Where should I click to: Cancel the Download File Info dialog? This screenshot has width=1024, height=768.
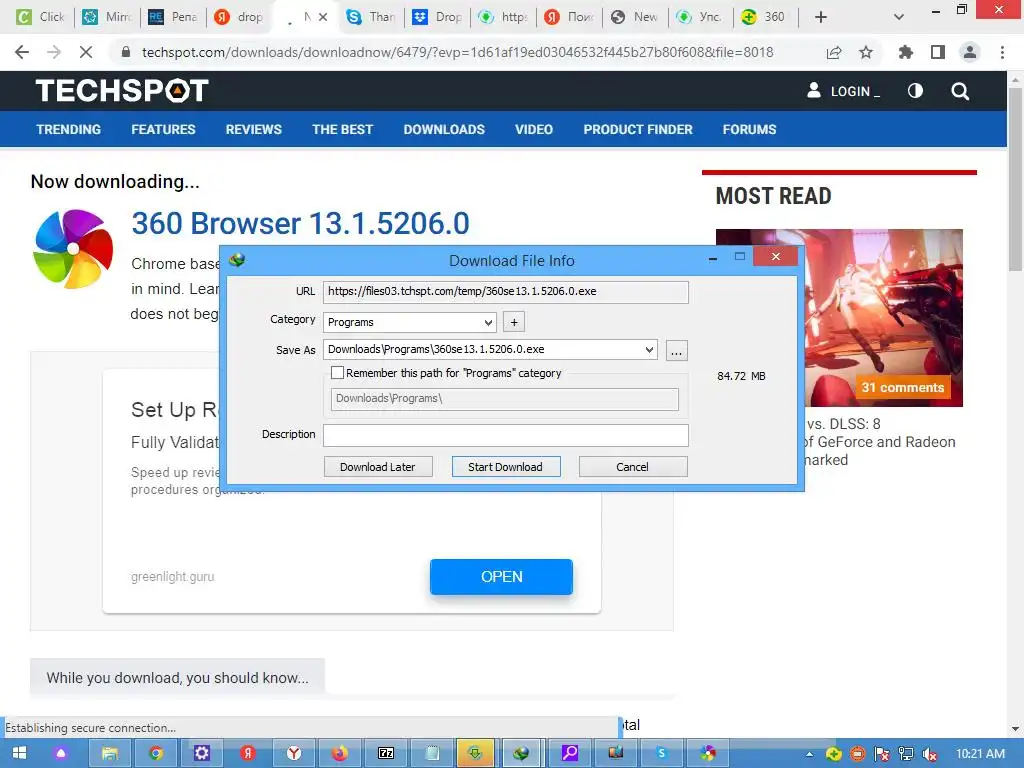click(x=632, y=467)
